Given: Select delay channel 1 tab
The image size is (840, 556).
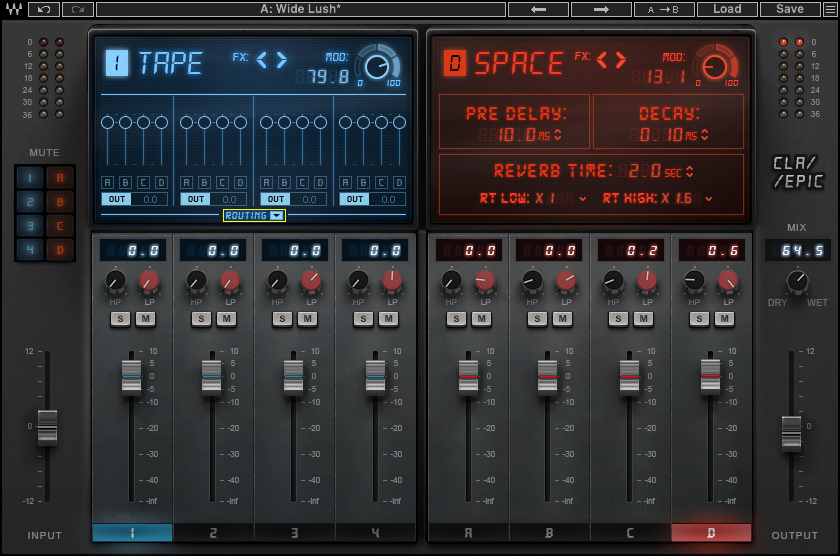Looking at the screenshot, I should click(x=132, y=532).
